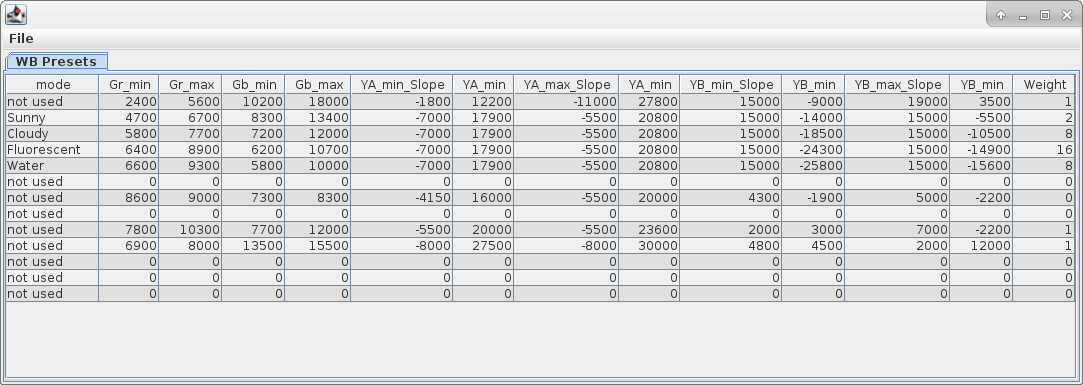Select the Water mode cell

52,166
